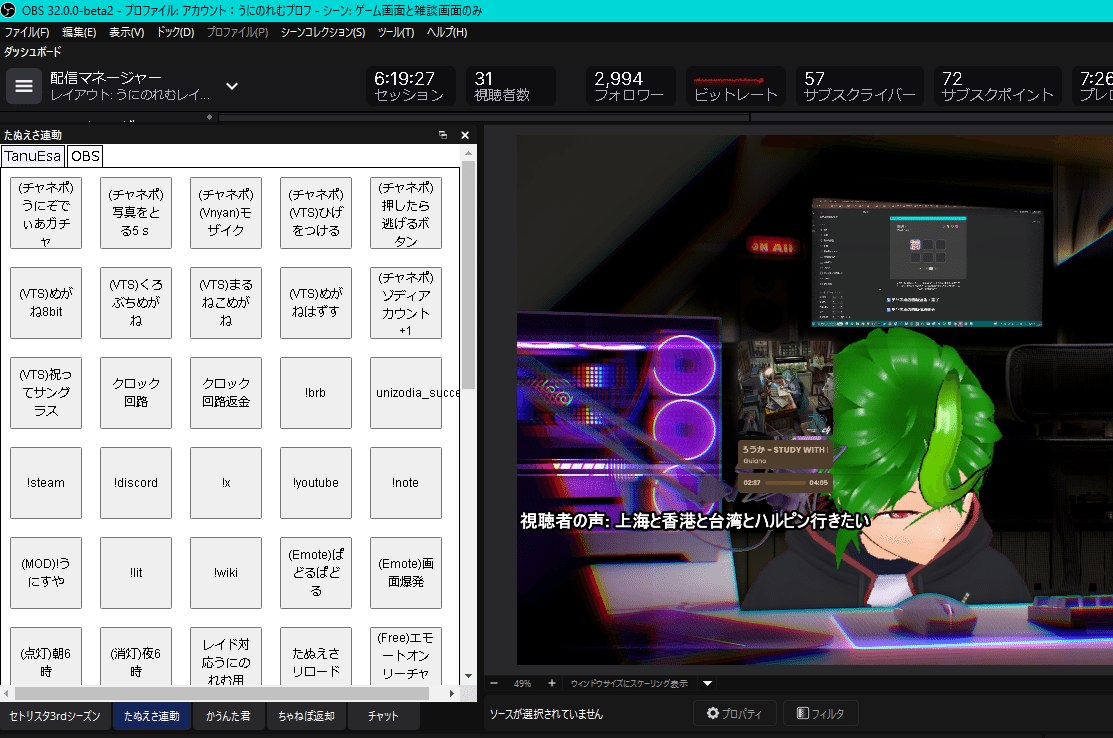
Task: Send the !wiki command button
Action: [226, 573]
